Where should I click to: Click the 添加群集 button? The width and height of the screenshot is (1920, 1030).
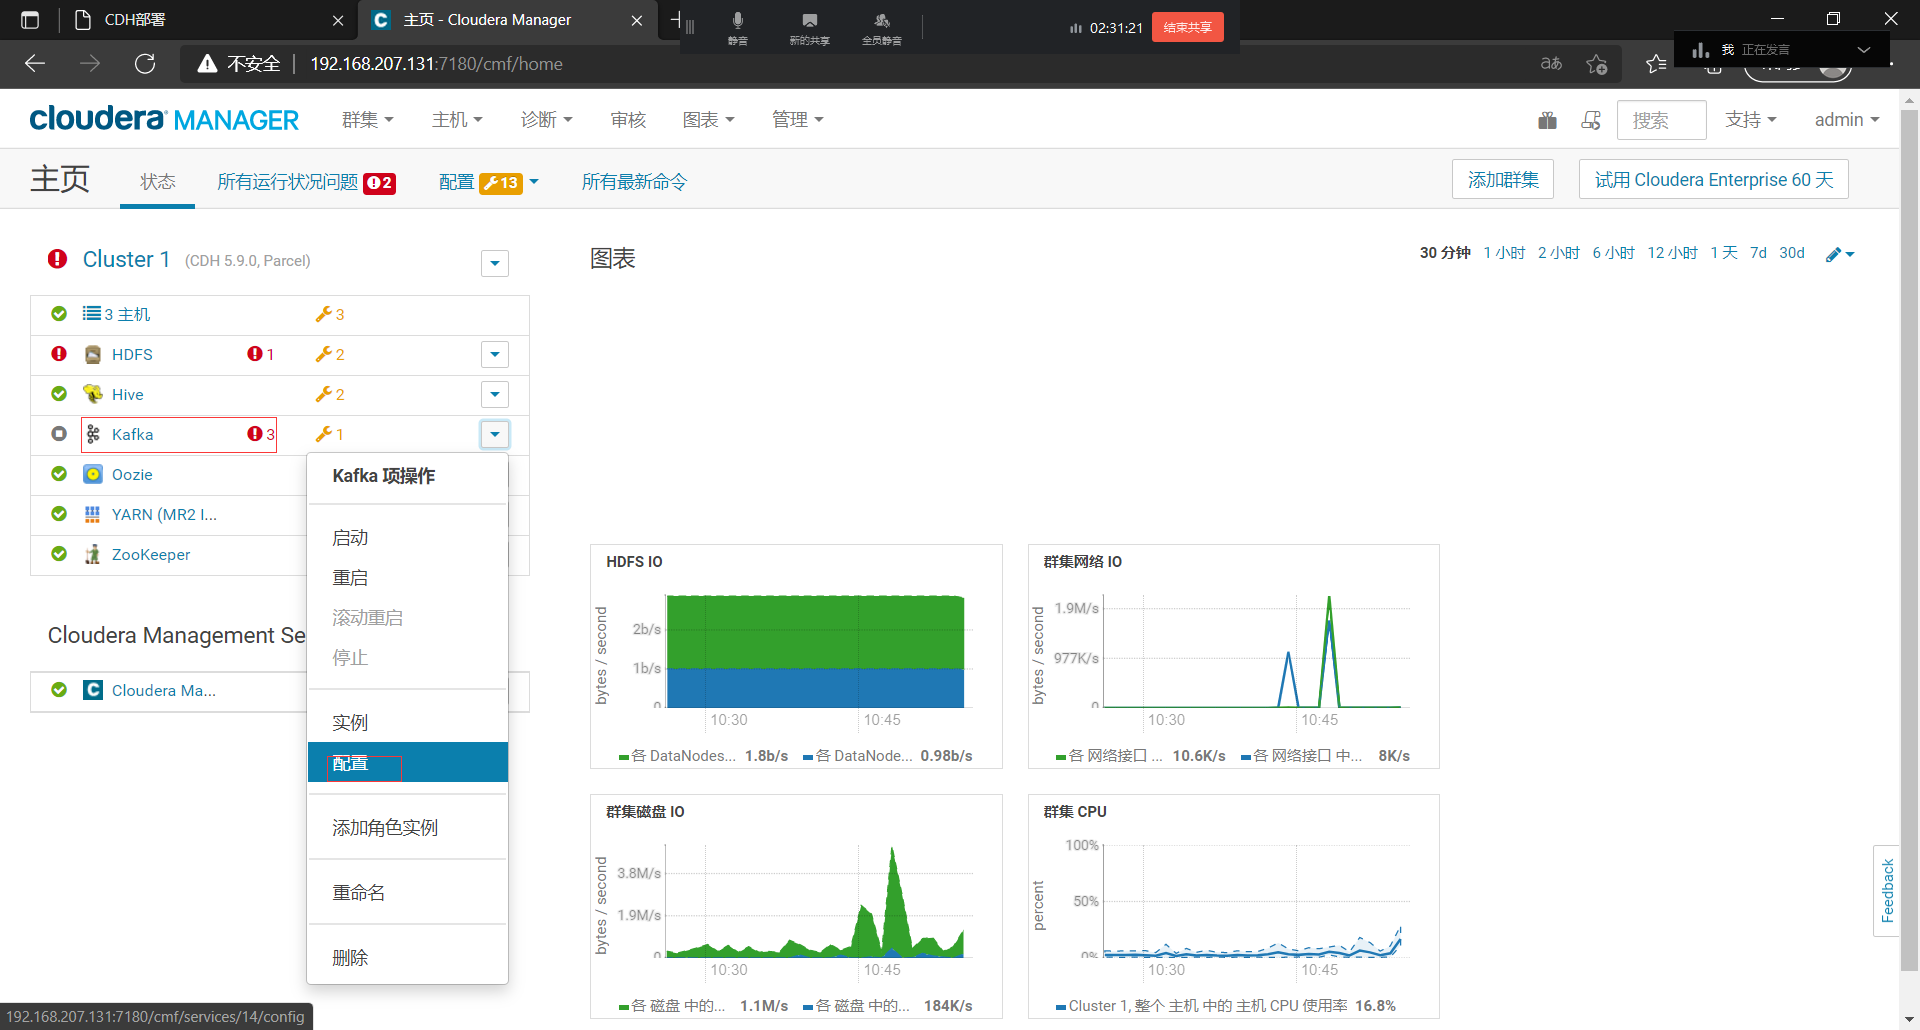1503,180
